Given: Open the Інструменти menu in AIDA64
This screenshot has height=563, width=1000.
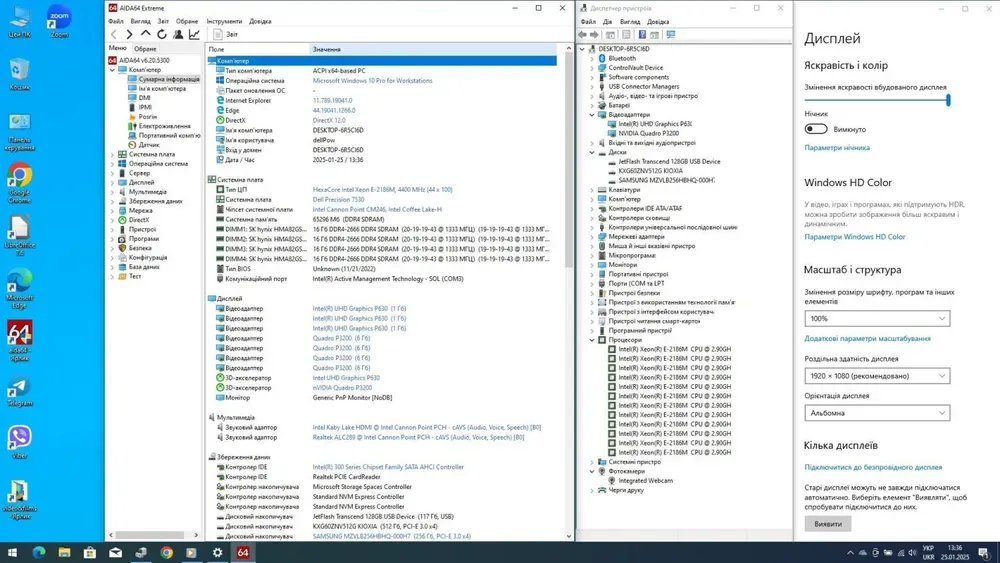Looking at the screenshot, I should point(224,21).
